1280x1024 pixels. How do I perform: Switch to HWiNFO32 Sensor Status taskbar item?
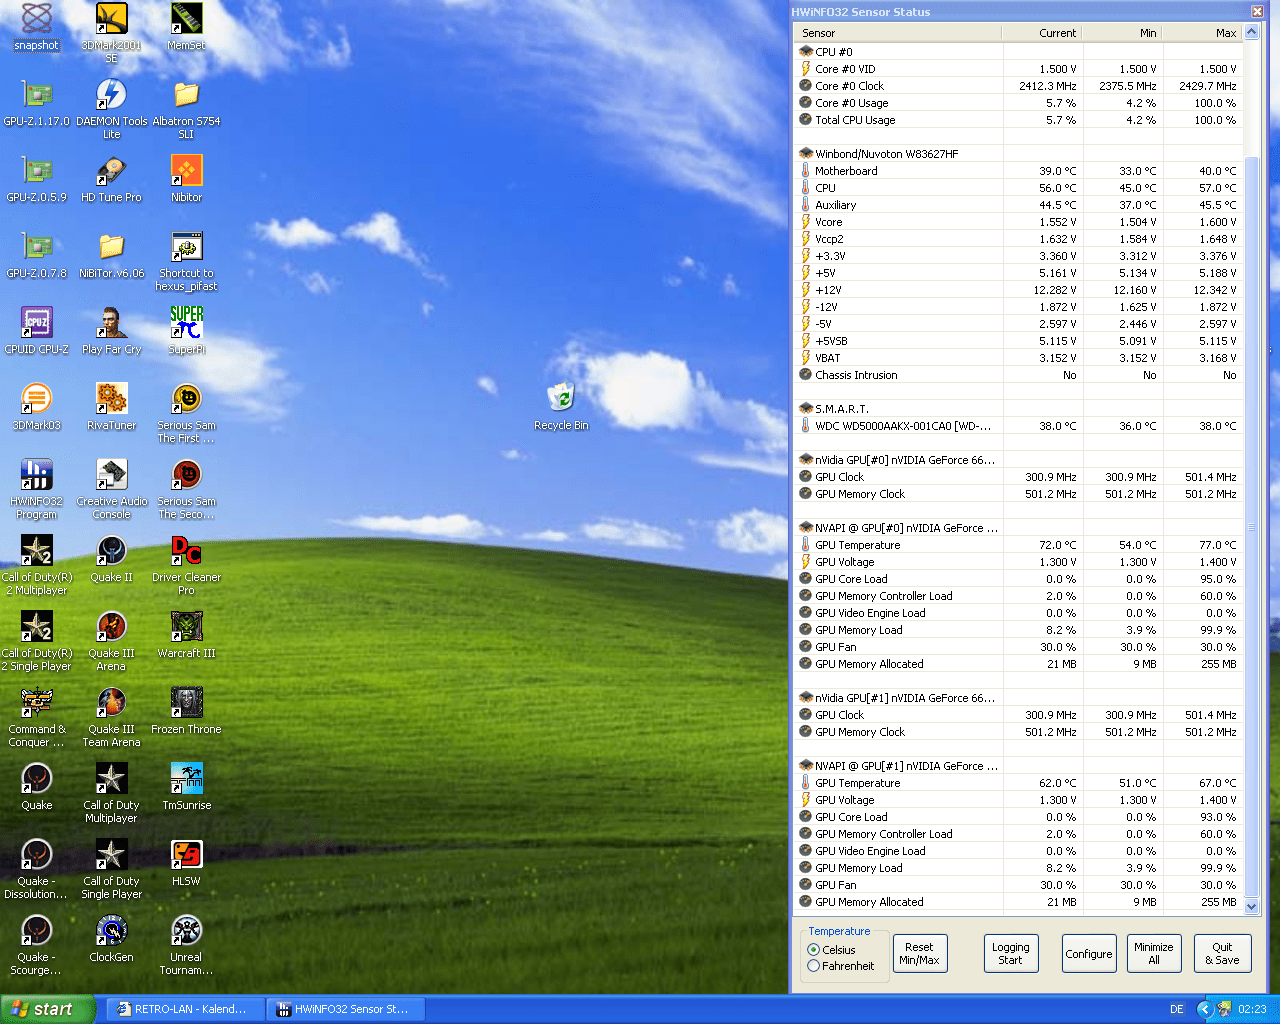tap(346, 1009)
